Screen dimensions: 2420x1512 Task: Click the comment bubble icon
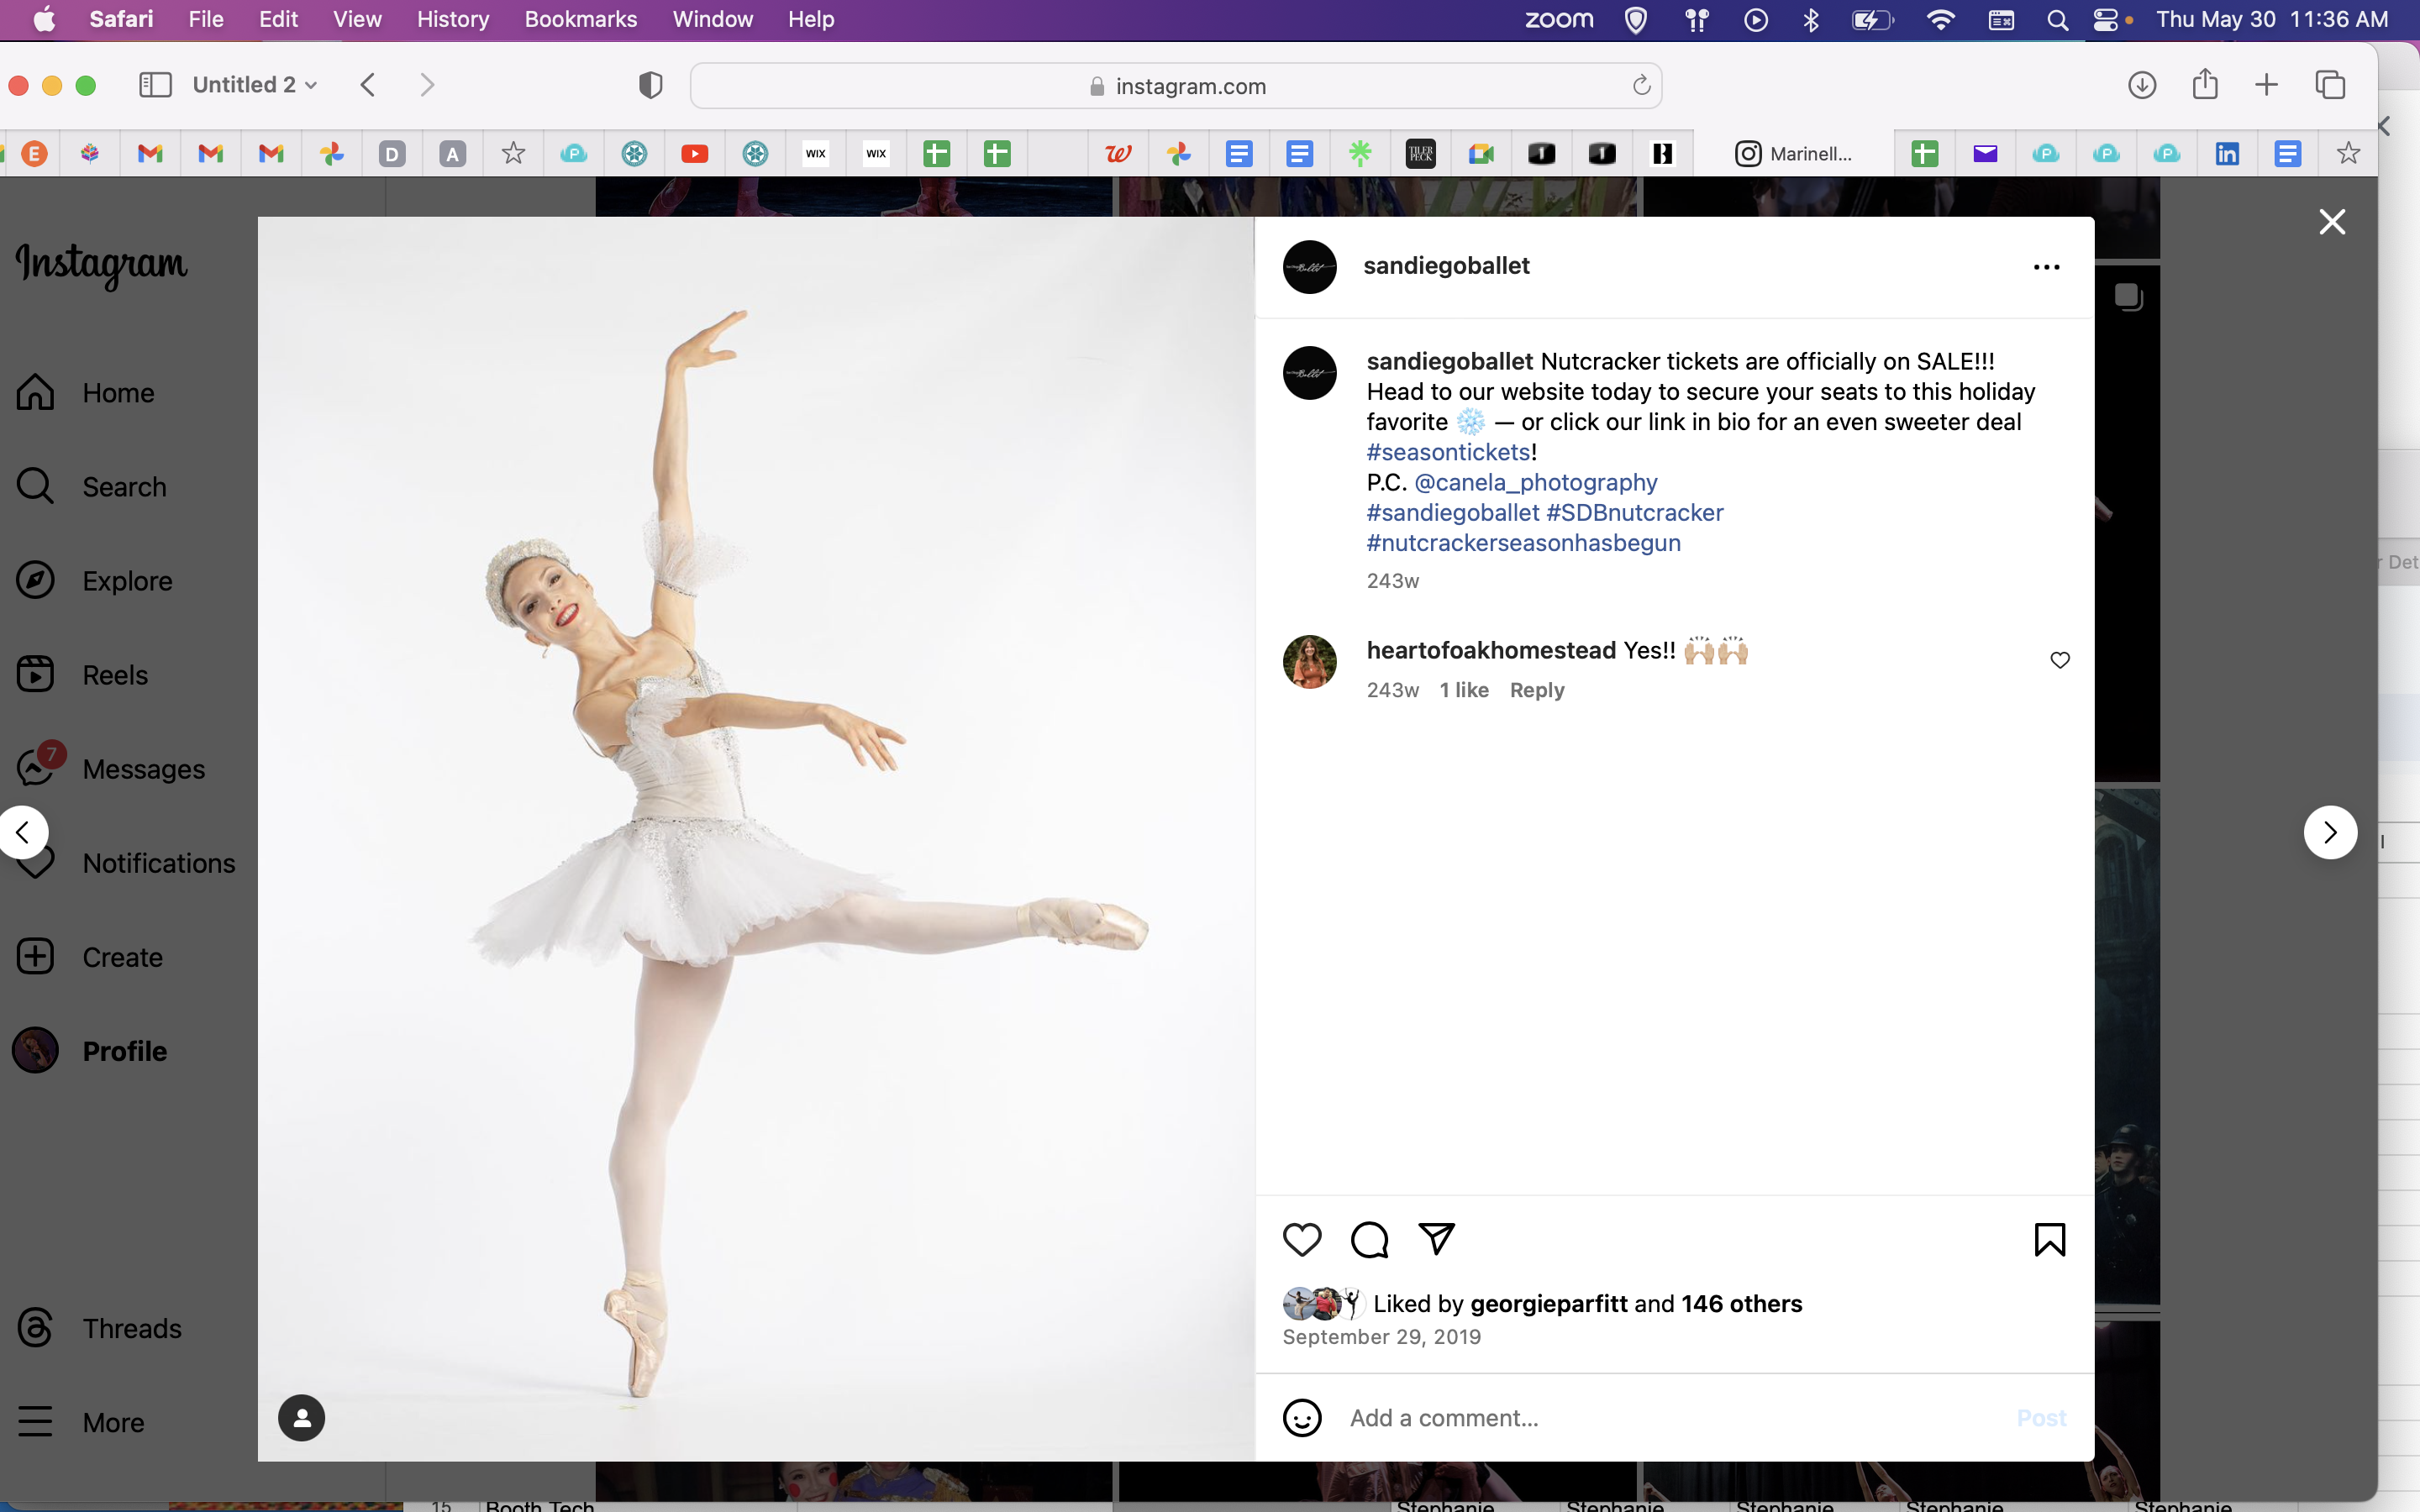[x=1369, y=1240]
